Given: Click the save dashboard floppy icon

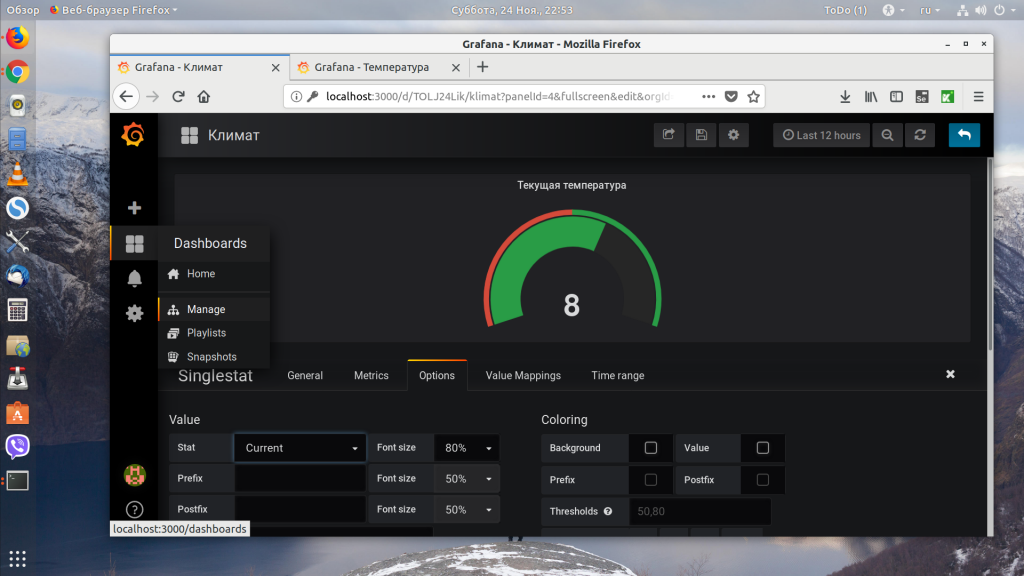Looking at the screenshot, I should click(x=701, y=135).
